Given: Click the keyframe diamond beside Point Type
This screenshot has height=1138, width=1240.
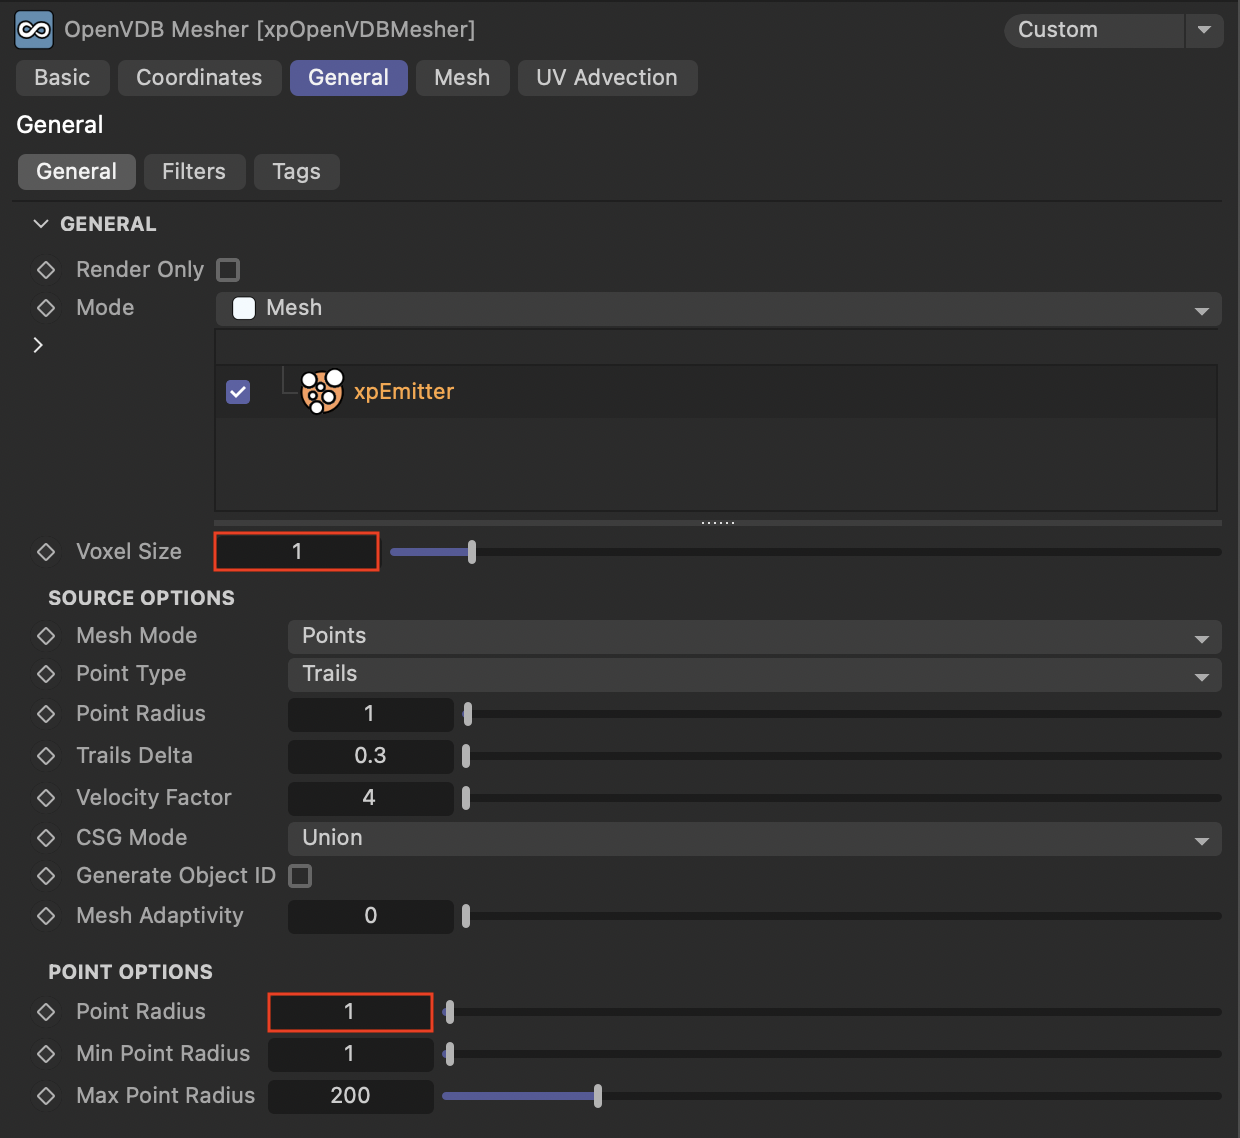Looking at the screenshot, I should pos(46,674).
